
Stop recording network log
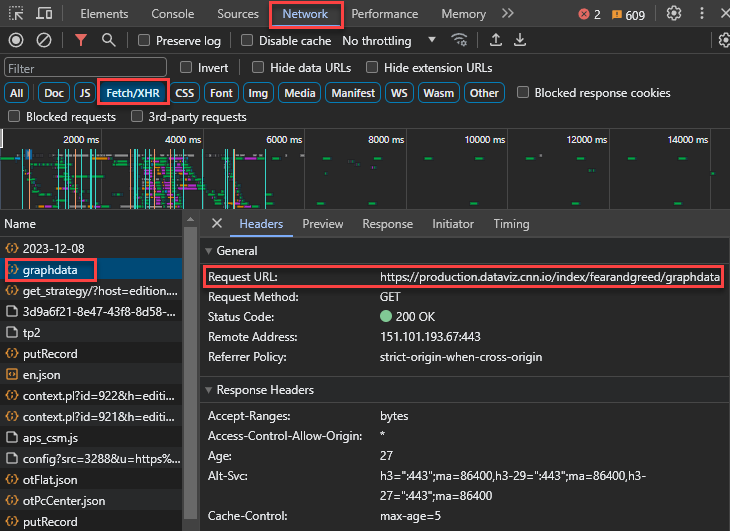(x=16, y=41)
